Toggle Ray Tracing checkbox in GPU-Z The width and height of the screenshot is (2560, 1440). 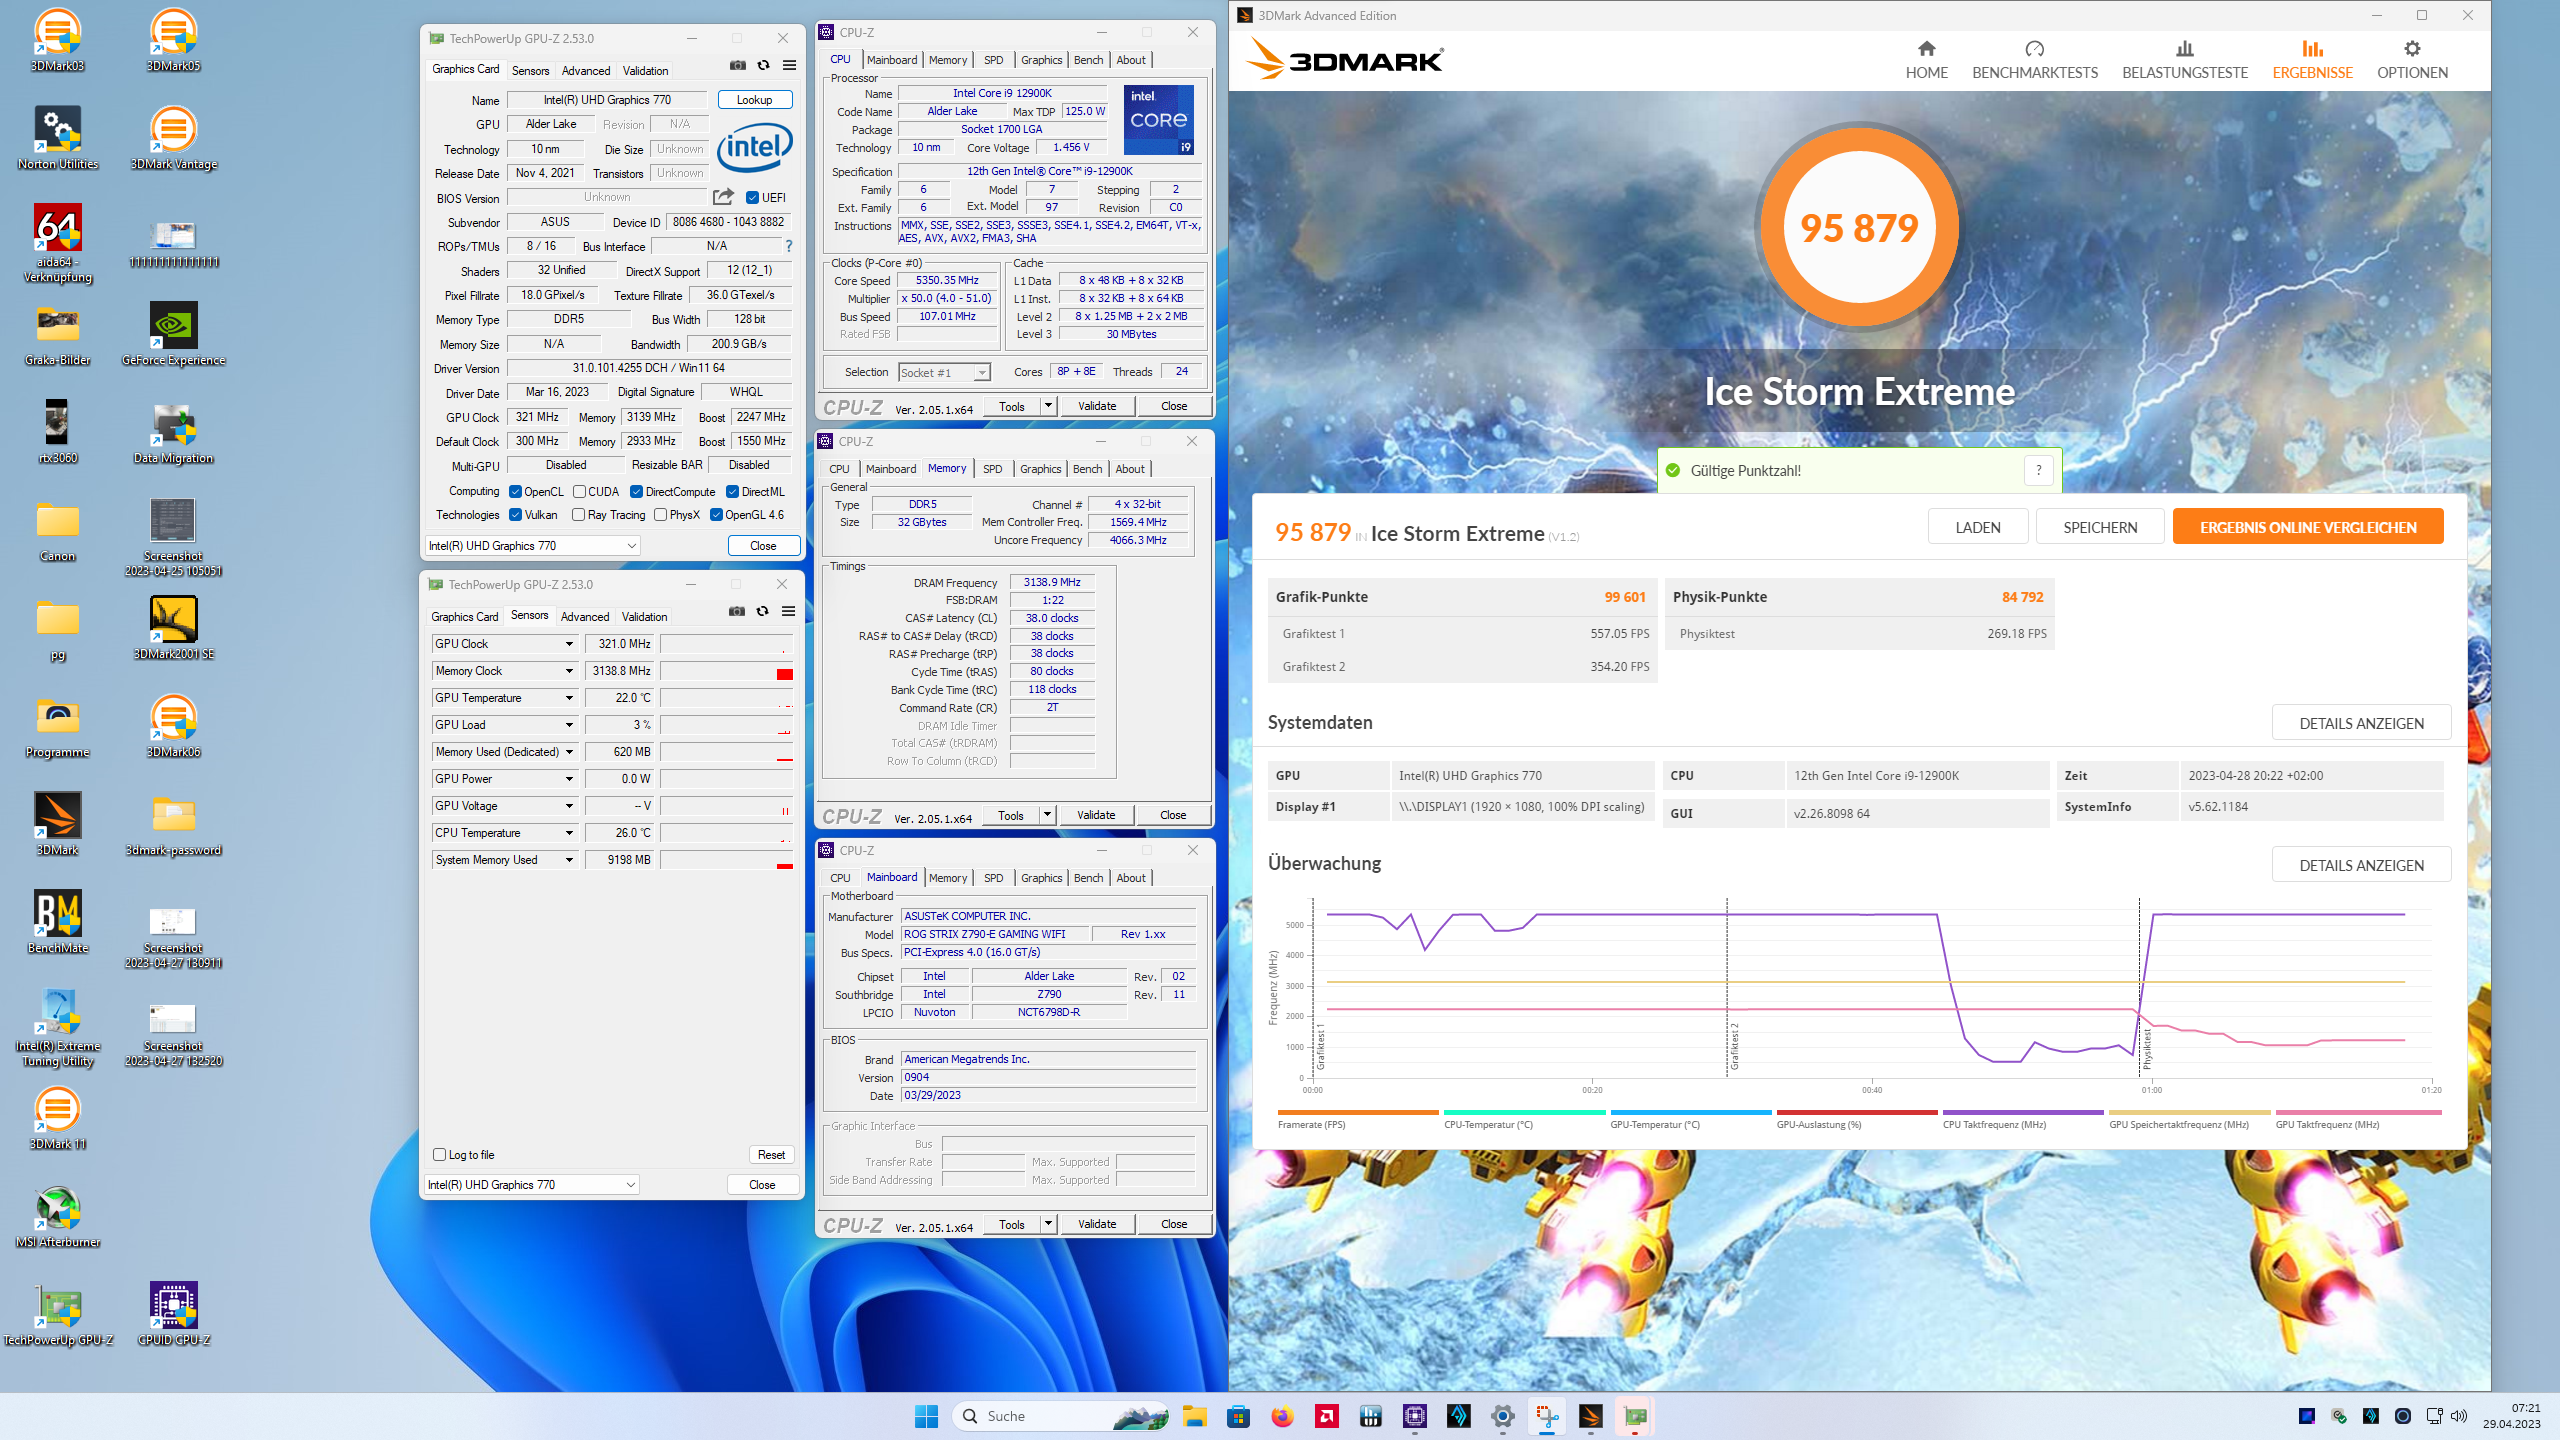click(578, 515)
